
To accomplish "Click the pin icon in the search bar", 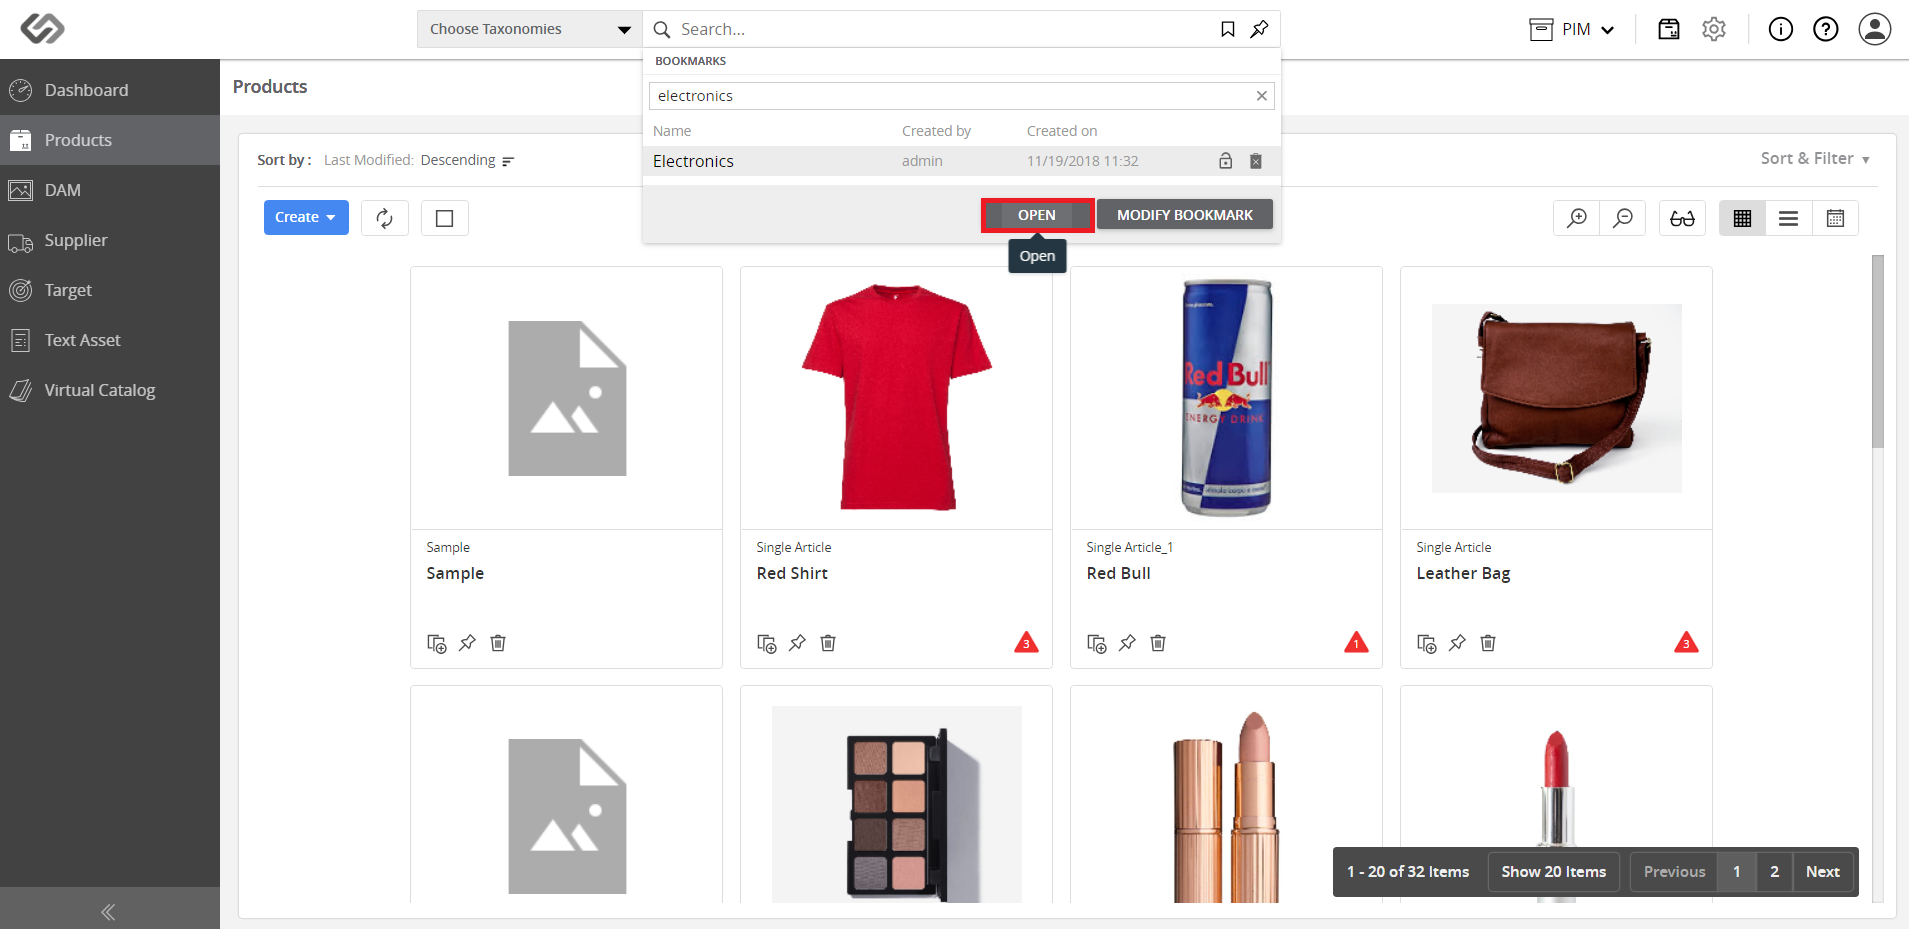I will pos(1260,29).
